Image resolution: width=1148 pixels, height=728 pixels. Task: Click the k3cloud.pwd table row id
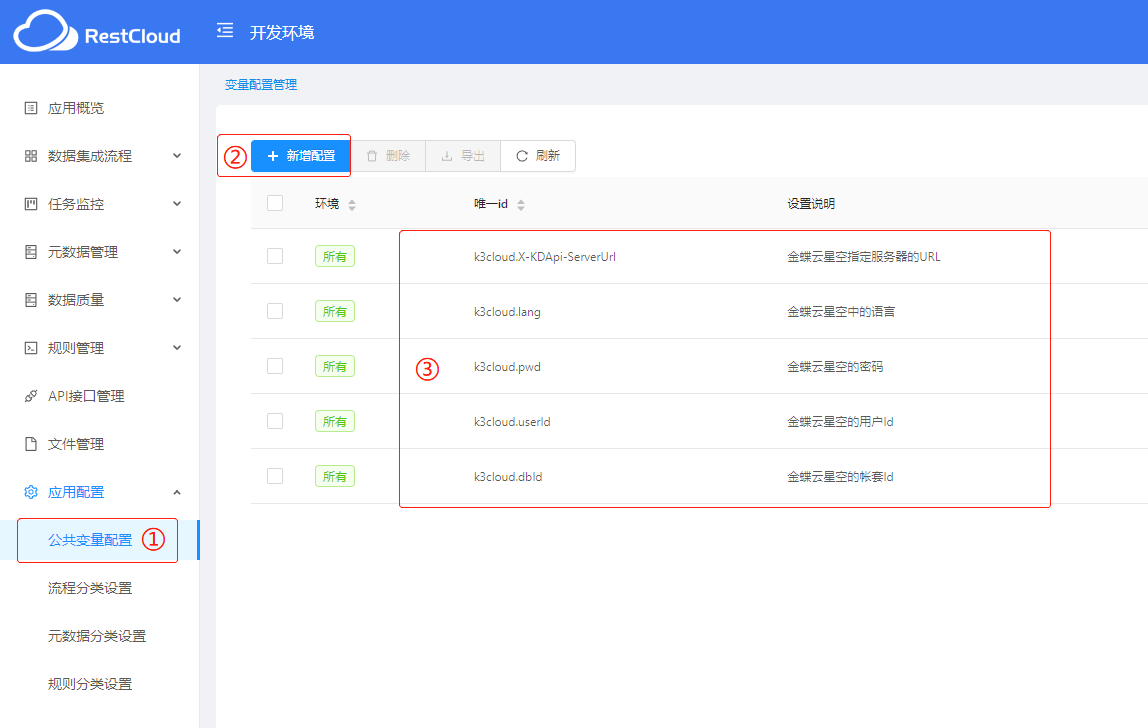[507, 367]
